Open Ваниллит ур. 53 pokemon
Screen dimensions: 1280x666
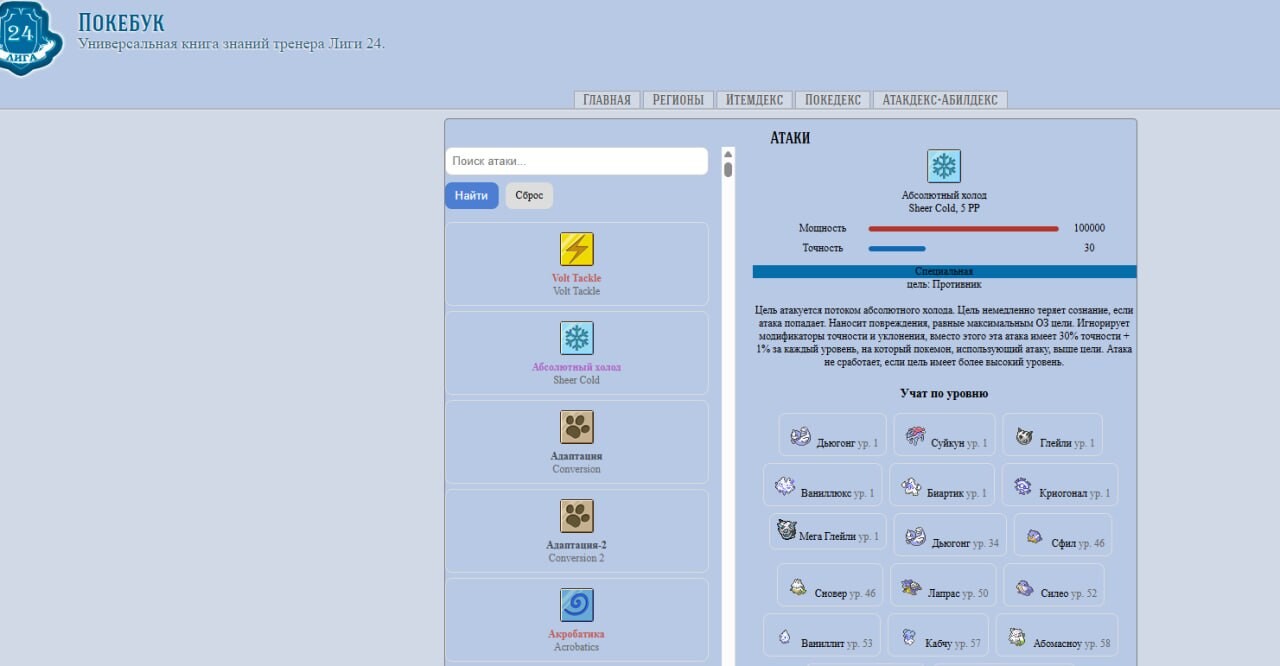click(x=822, y=635)
